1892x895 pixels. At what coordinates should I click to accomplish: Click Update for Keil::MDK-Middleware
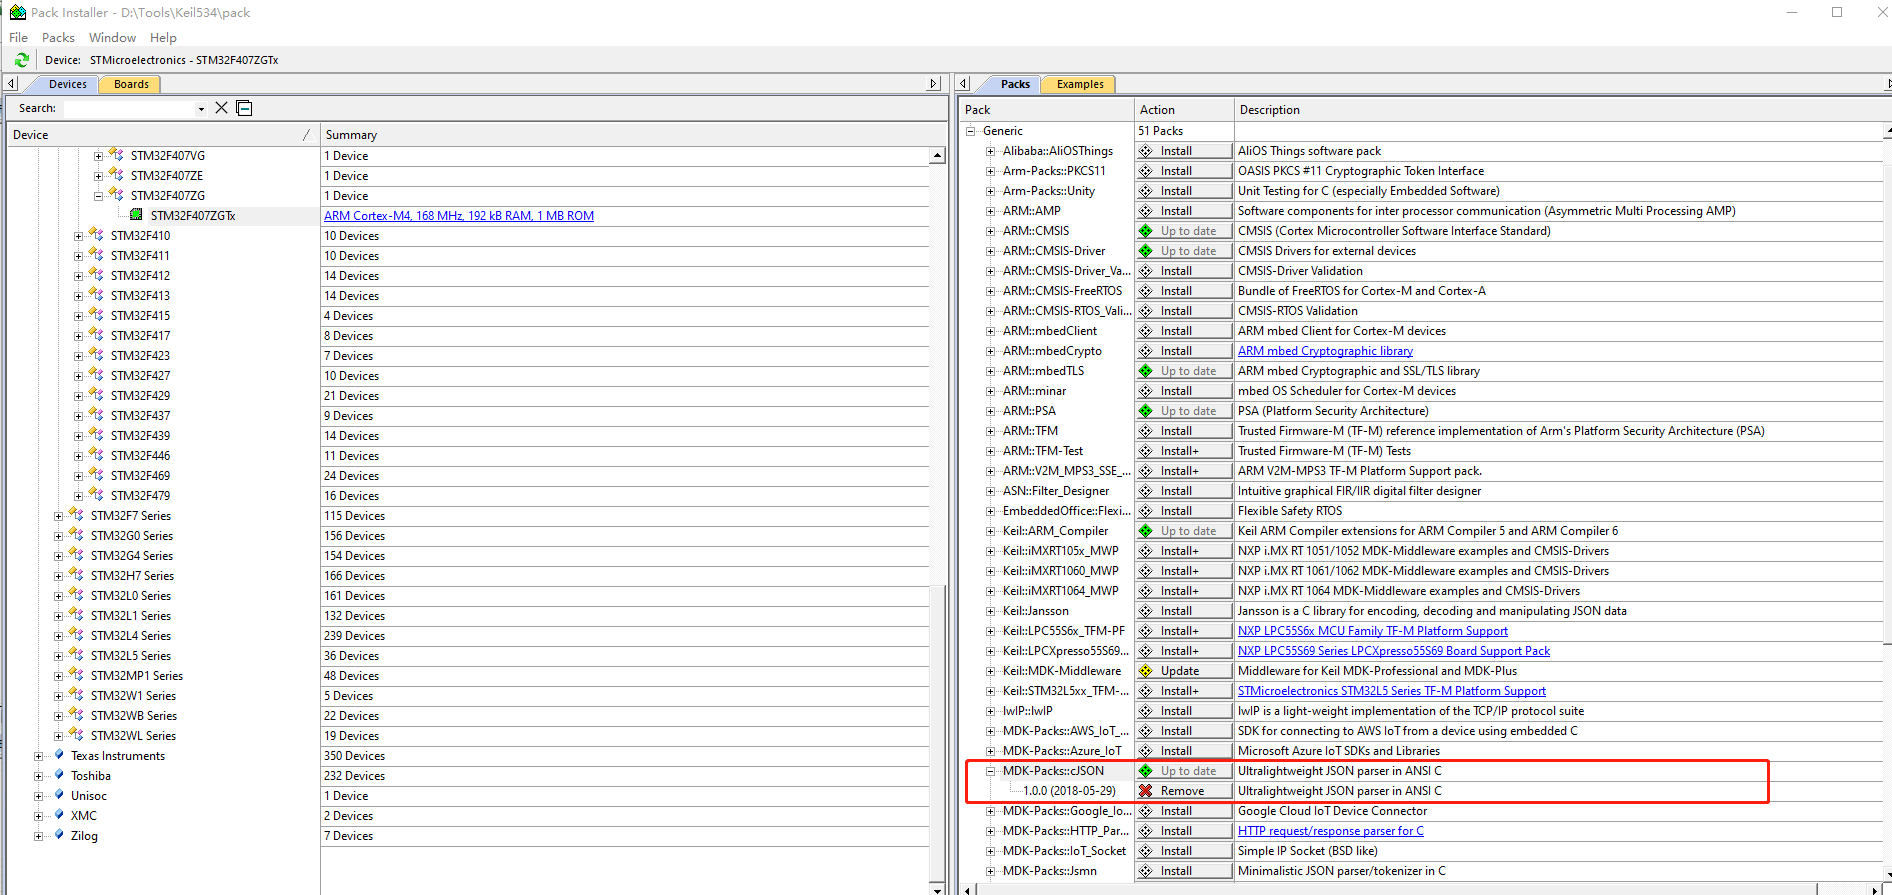click(1184, 671)
